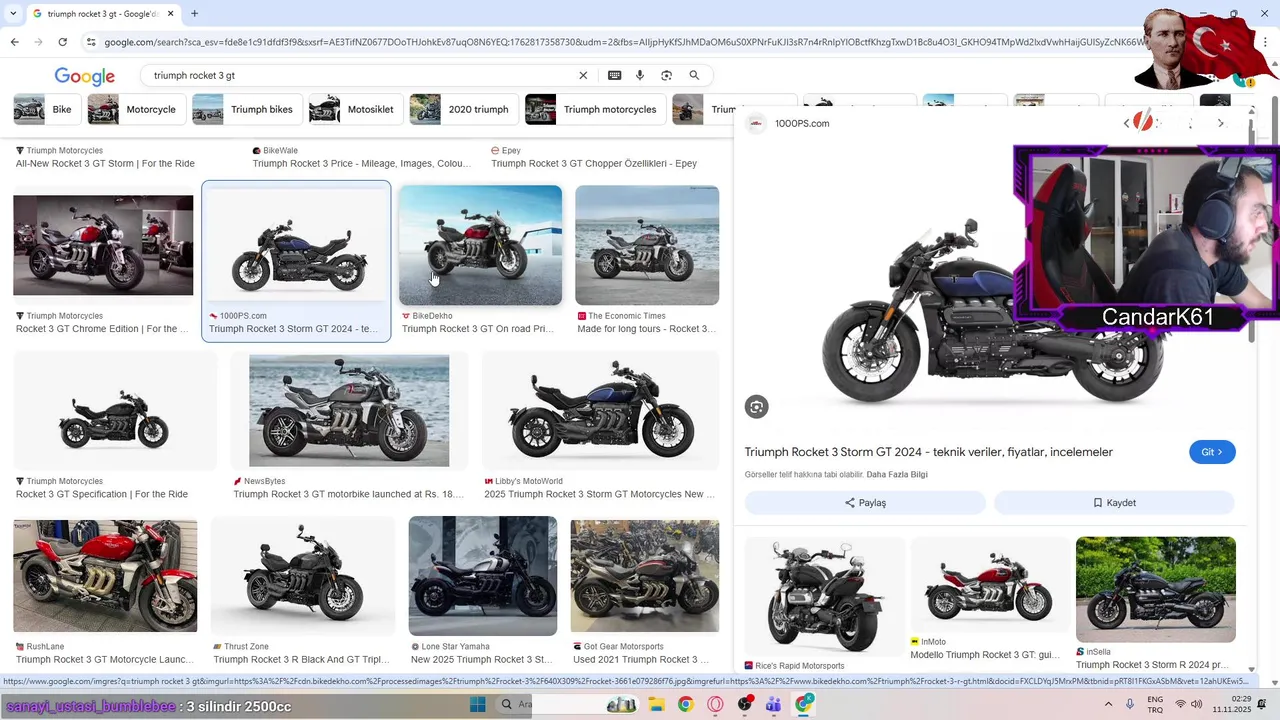Viewport: 1280px width, 720px height.
Task: Open Rice's Rapid Motorsports related image
Action: [x=824, y=596]
